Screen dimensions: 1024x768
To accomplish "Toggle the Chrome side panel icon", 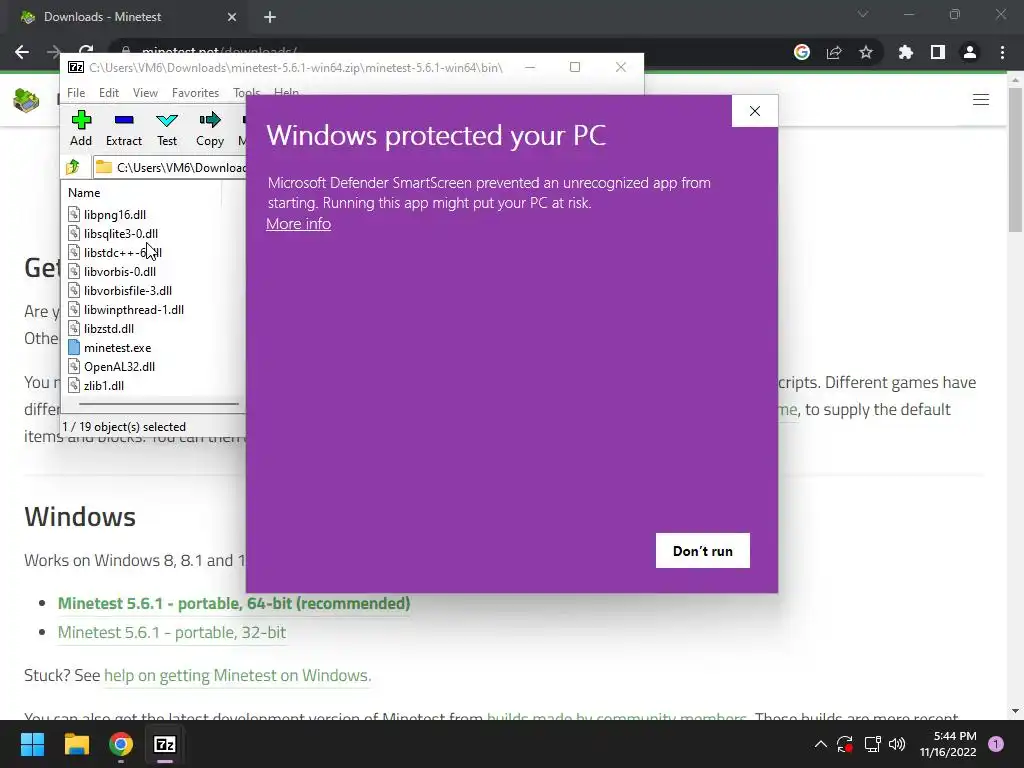I will [938, 52].
